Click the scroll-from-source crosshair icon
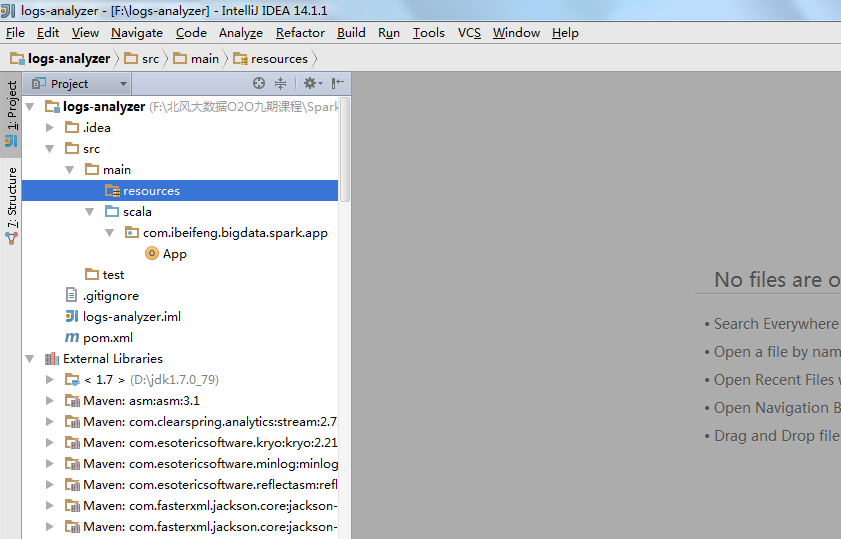841x539 pixels. [259, 83]
